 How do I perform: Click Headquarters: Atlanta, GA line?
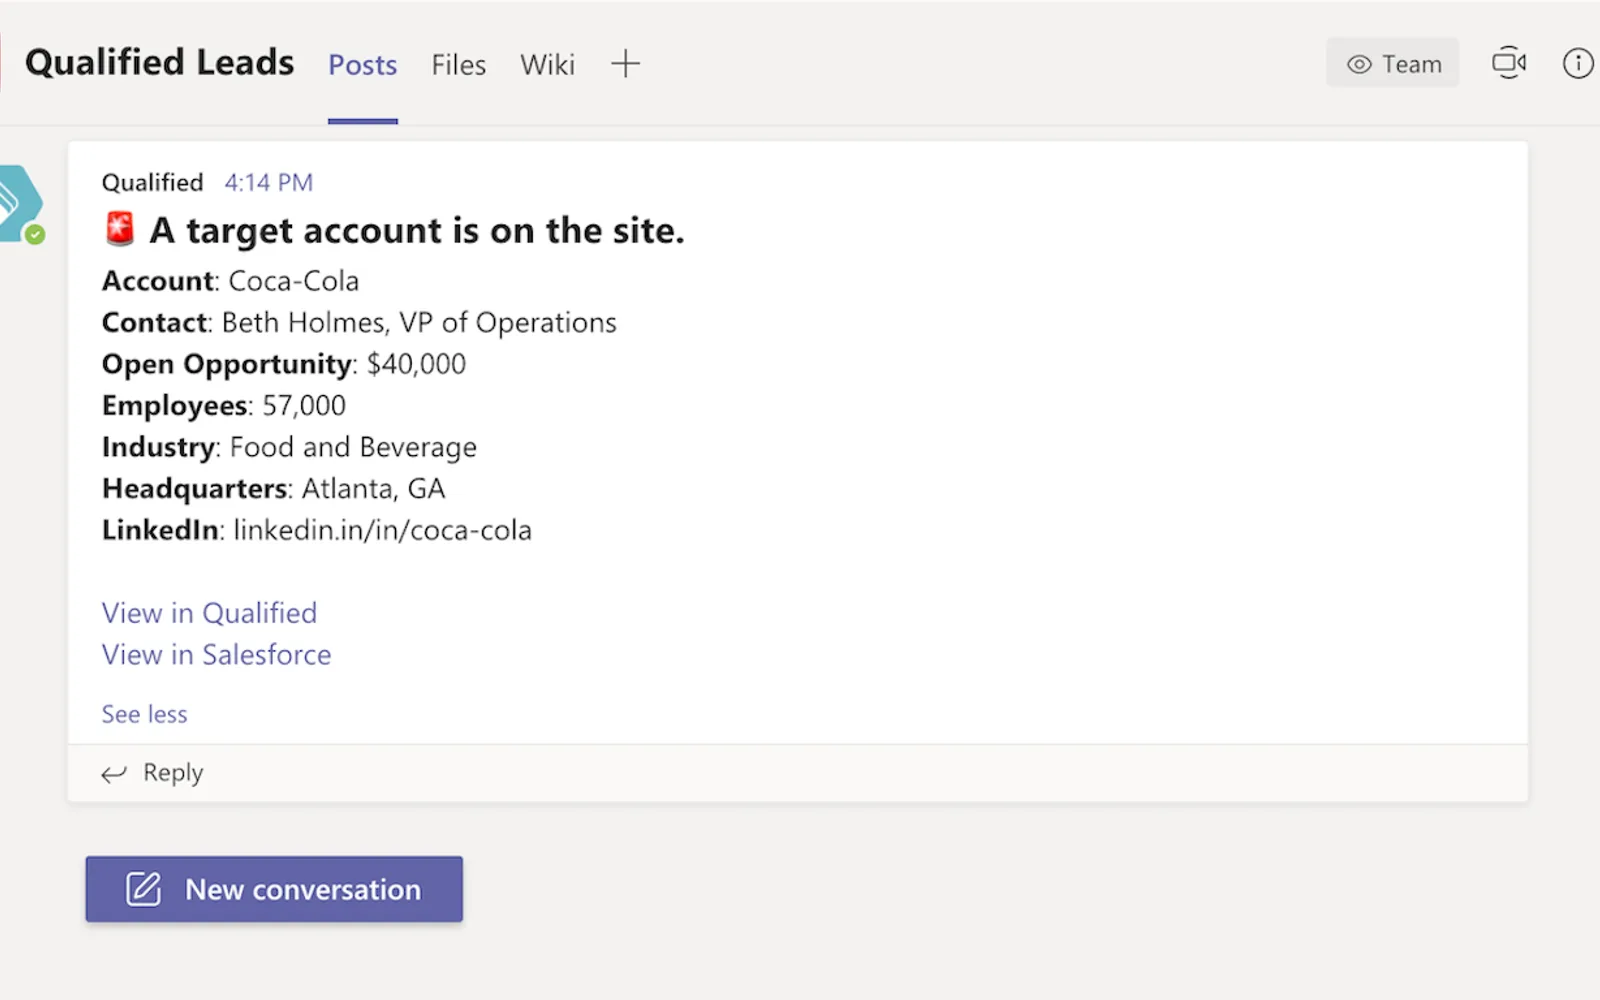coord(274,489)
